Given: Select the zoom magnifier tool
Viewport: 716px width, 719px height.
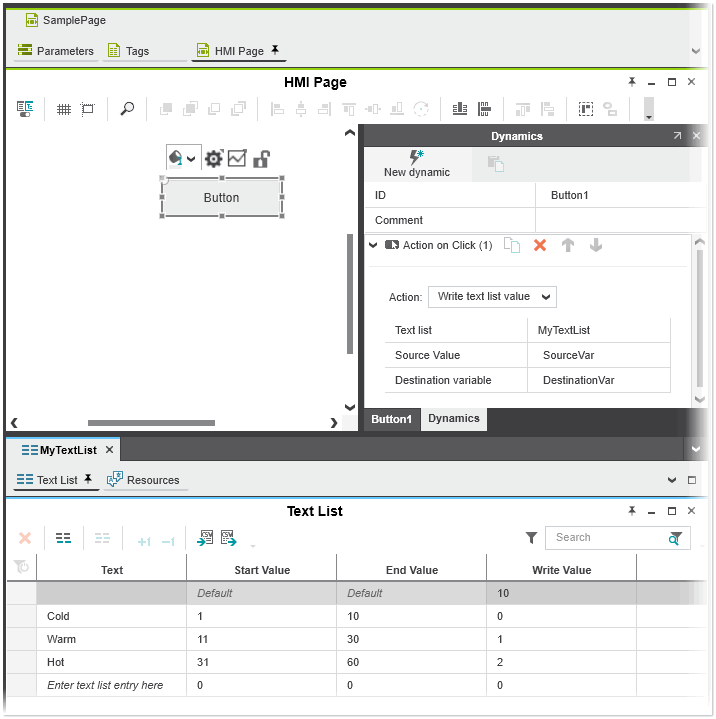Looking at the screenshot, I should click(127, 109).
